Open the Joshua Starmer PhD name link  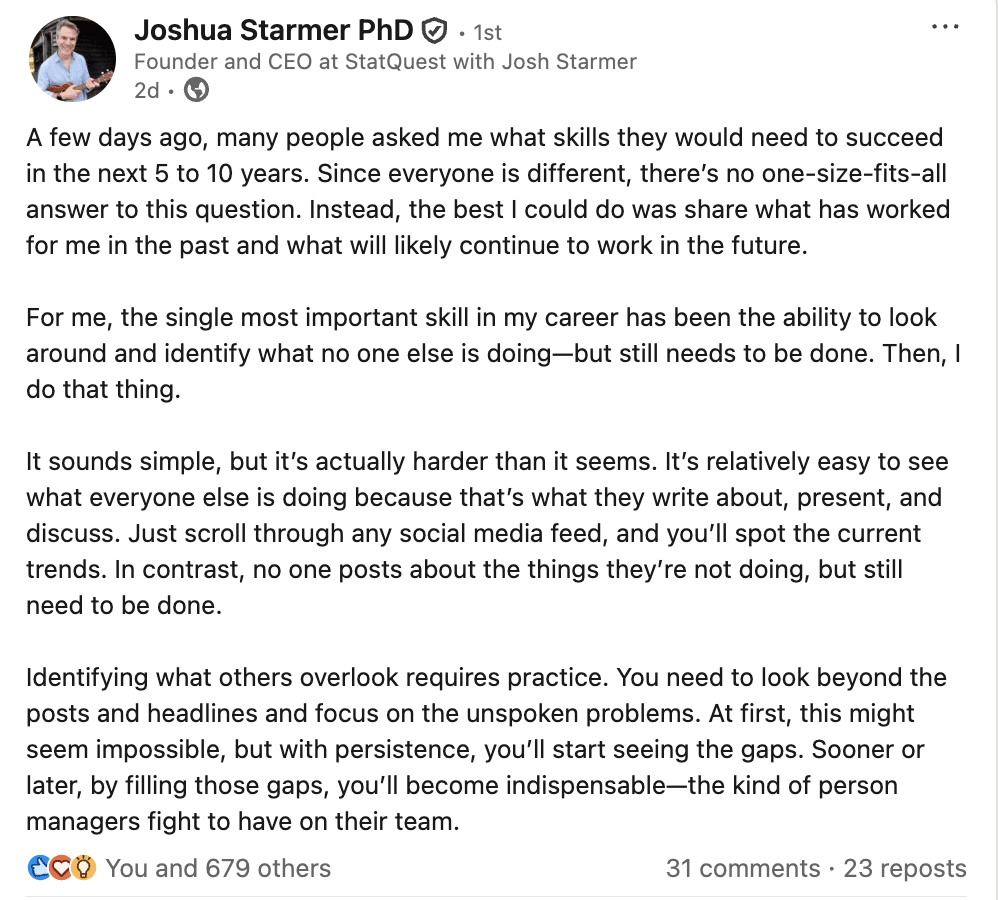tap(274, 30)
